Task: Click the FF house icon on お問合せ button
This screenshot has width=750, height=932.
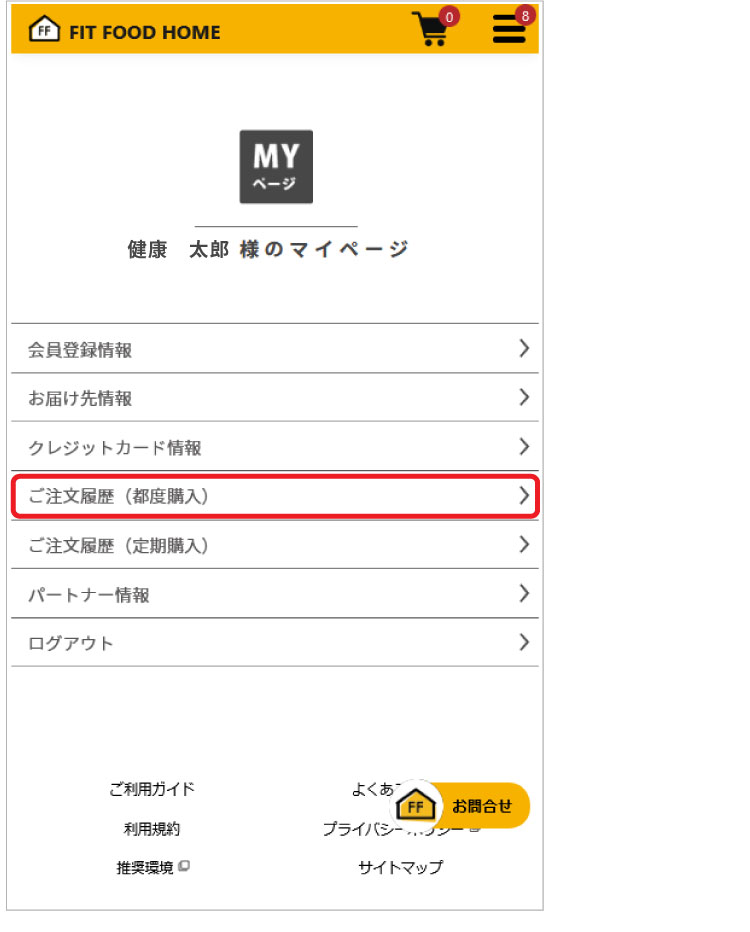Action: 416,805
